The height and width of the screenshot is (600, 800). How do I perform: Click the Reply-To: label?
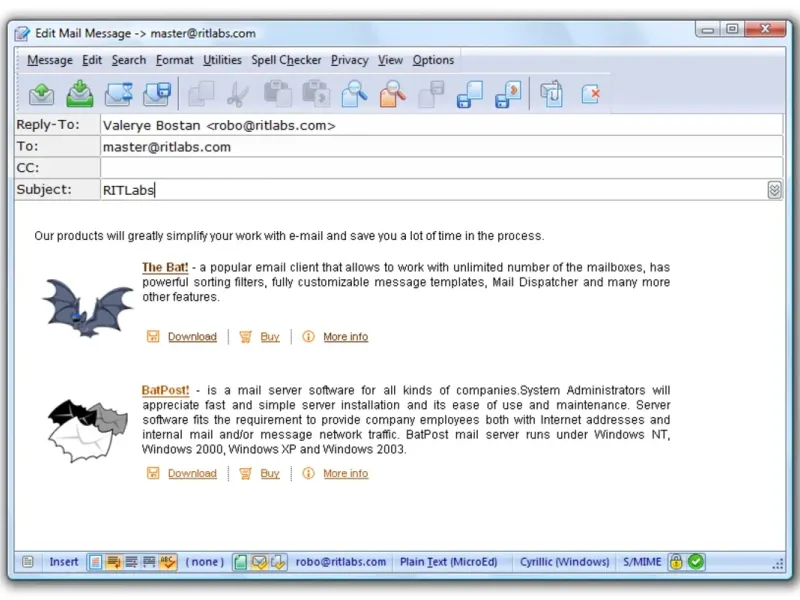click(x=48, y=124)
